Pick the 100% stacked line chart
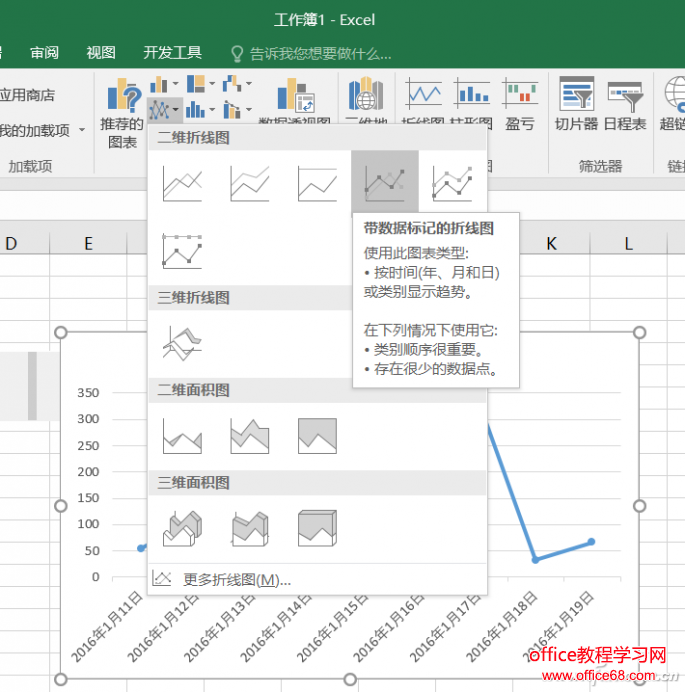The height and width of the screenshot is (692, 685). pos(317,183)
